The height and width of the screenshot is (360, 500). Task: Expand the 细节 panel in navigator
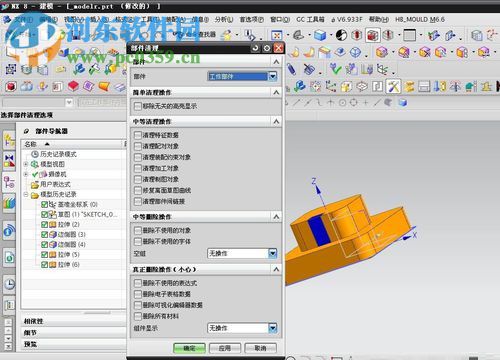point(74,333)
